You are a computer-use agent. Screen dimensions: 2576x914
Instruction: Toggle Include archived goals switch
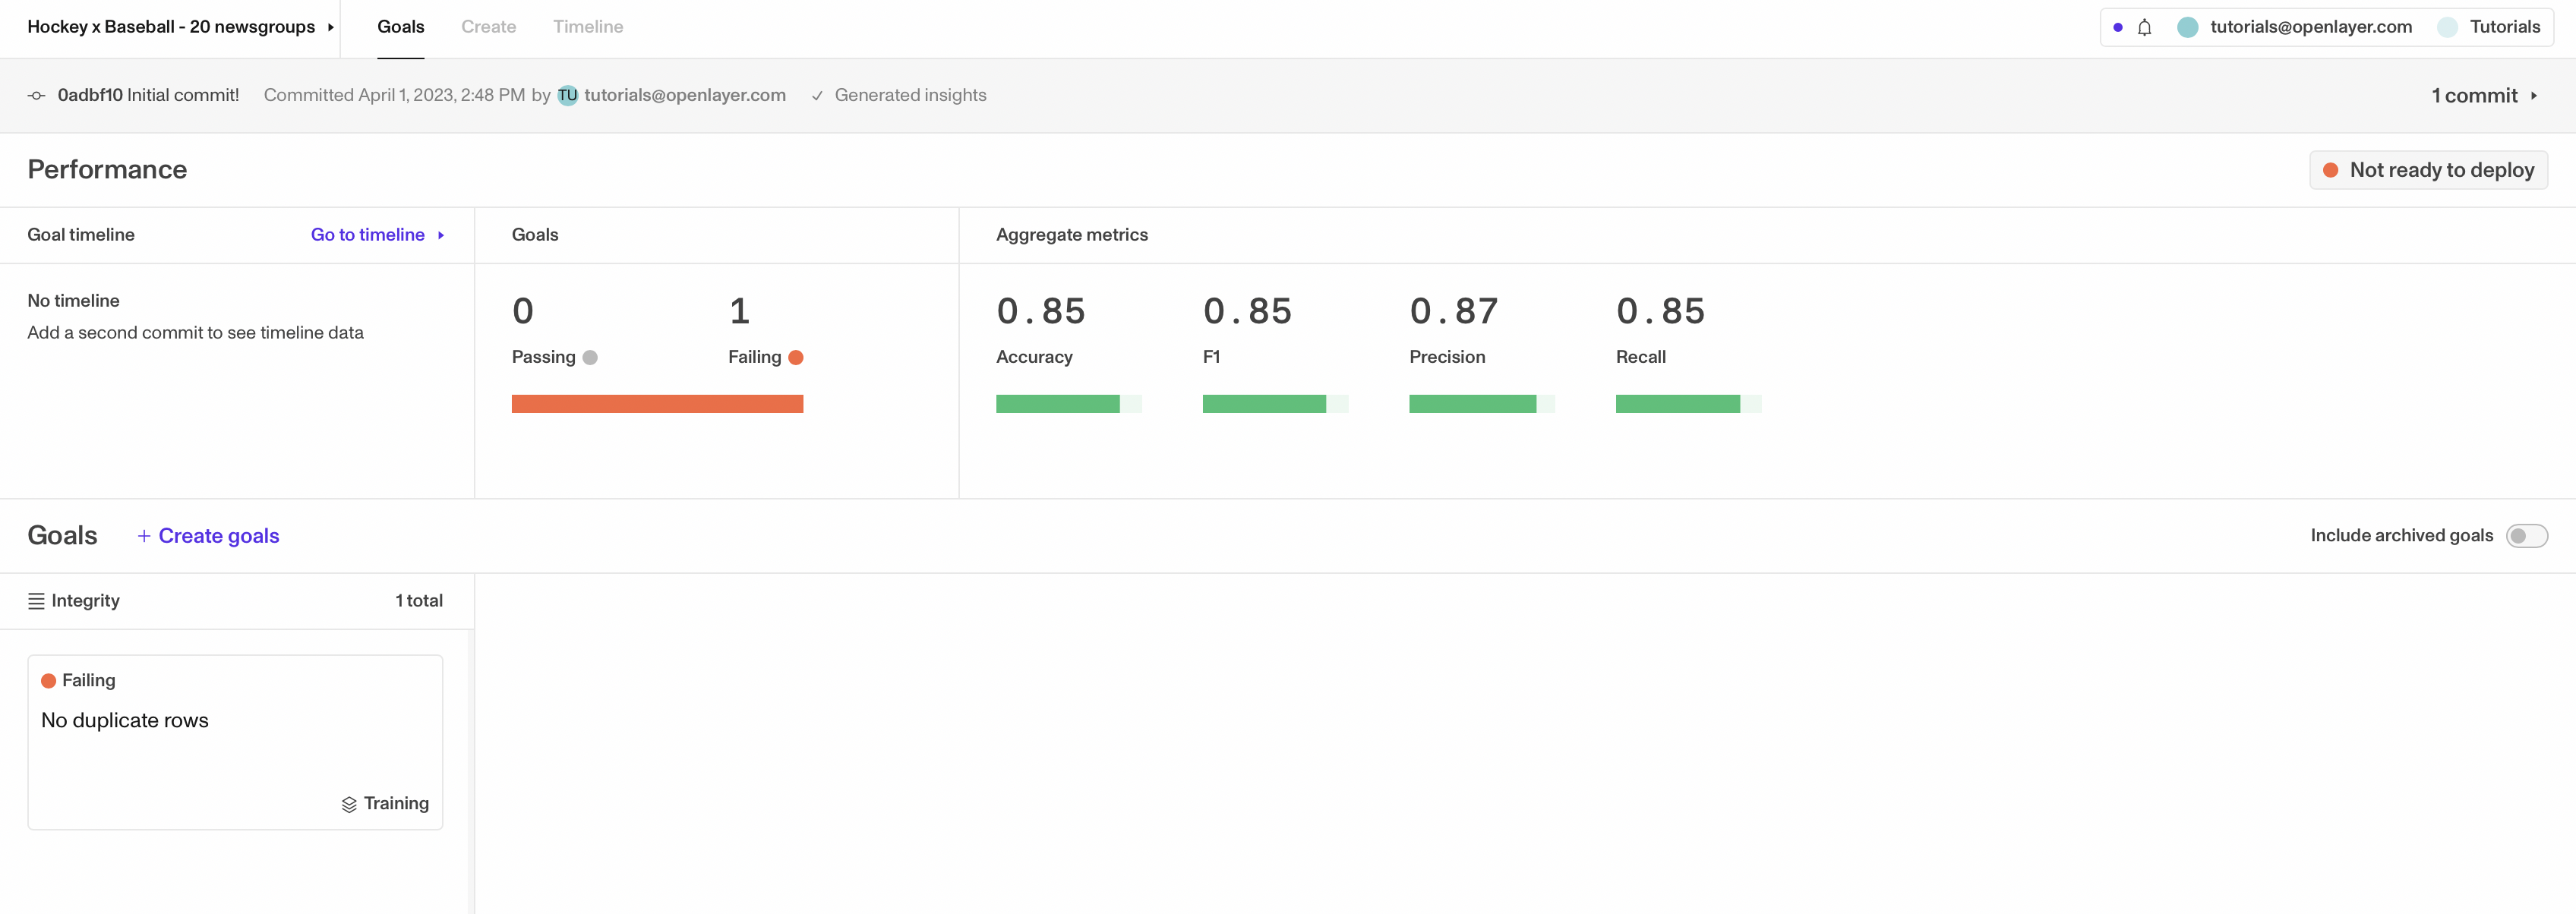click(x=2526, y=536)
